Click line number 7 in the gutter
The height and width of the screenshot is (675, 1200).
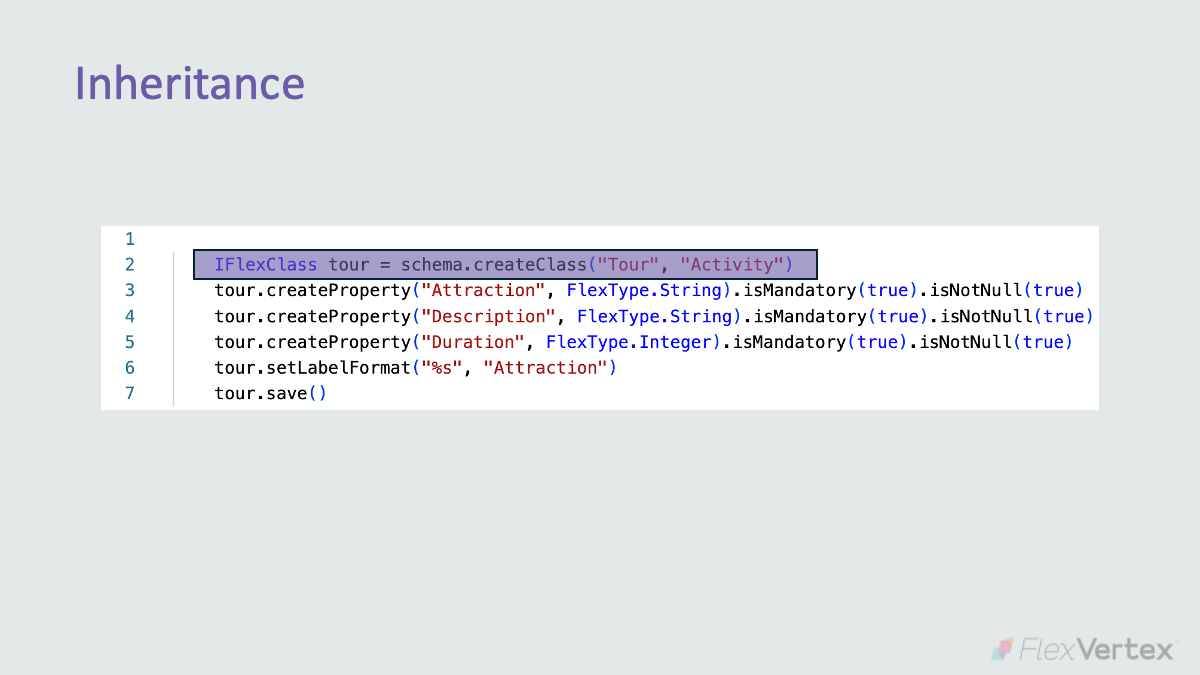(x=130, y=393)
